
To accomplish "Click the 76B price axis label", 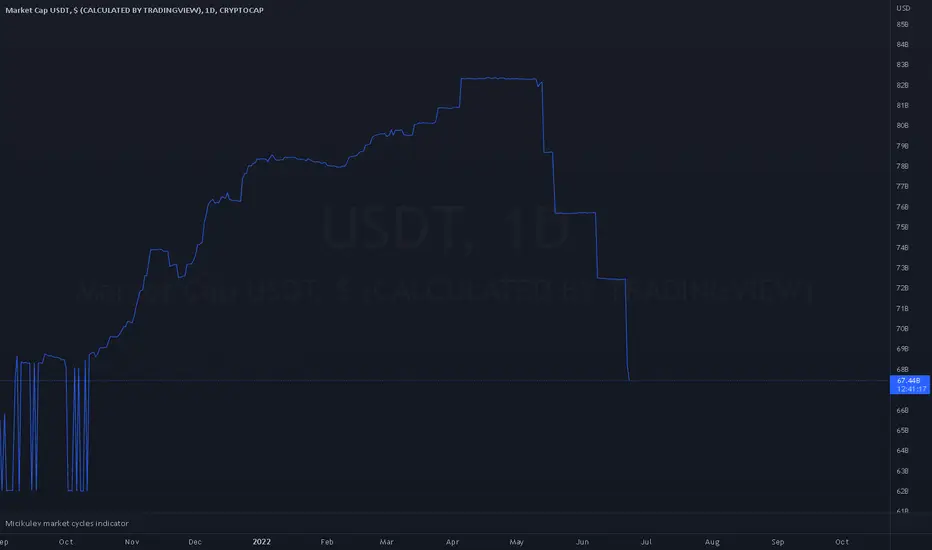I will tap(902, 207).
